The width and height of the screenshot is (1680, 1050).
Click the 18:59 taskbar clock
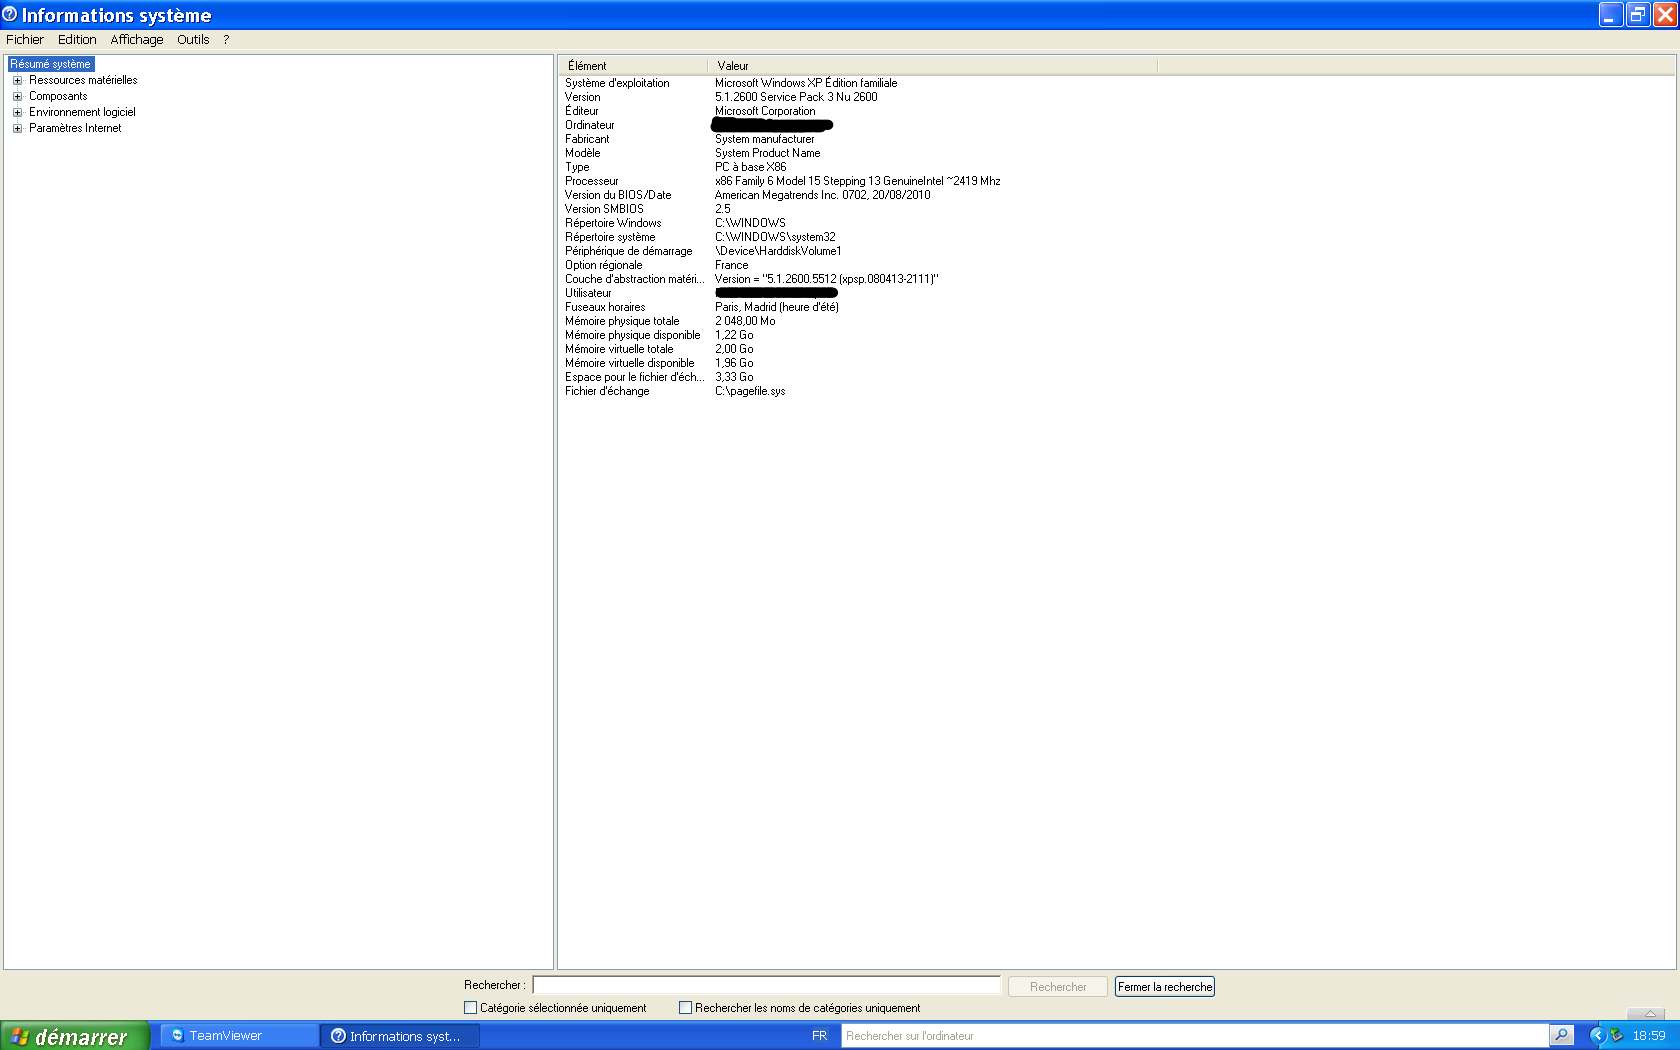coord(1649,1036)
